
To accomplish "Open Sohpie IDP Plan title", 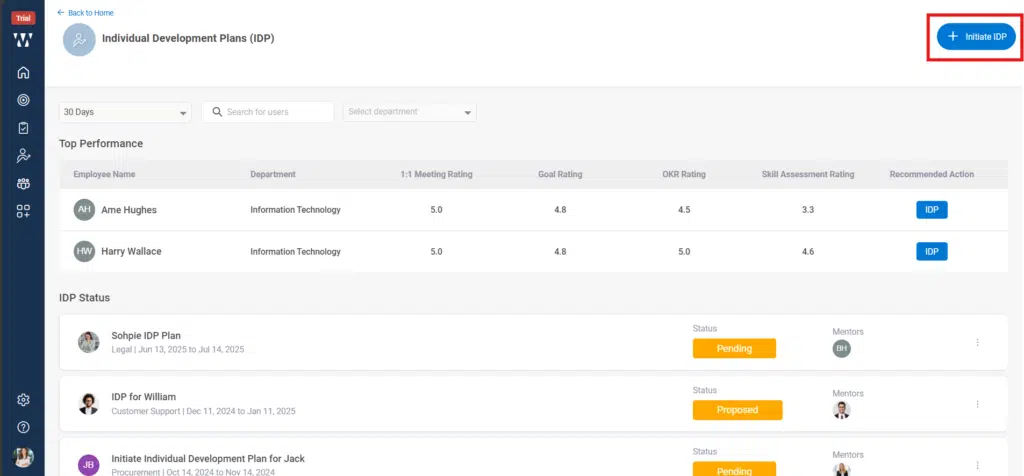I will [146, 336].
